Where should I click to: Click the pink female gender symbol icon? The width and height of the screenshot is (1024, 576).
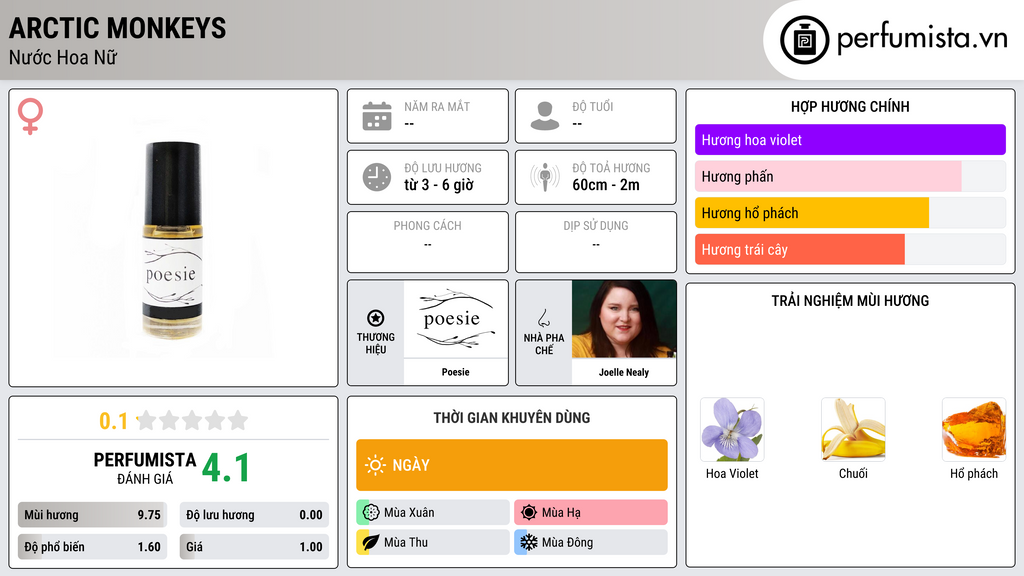pyautogui.click(x=30, y=116)
